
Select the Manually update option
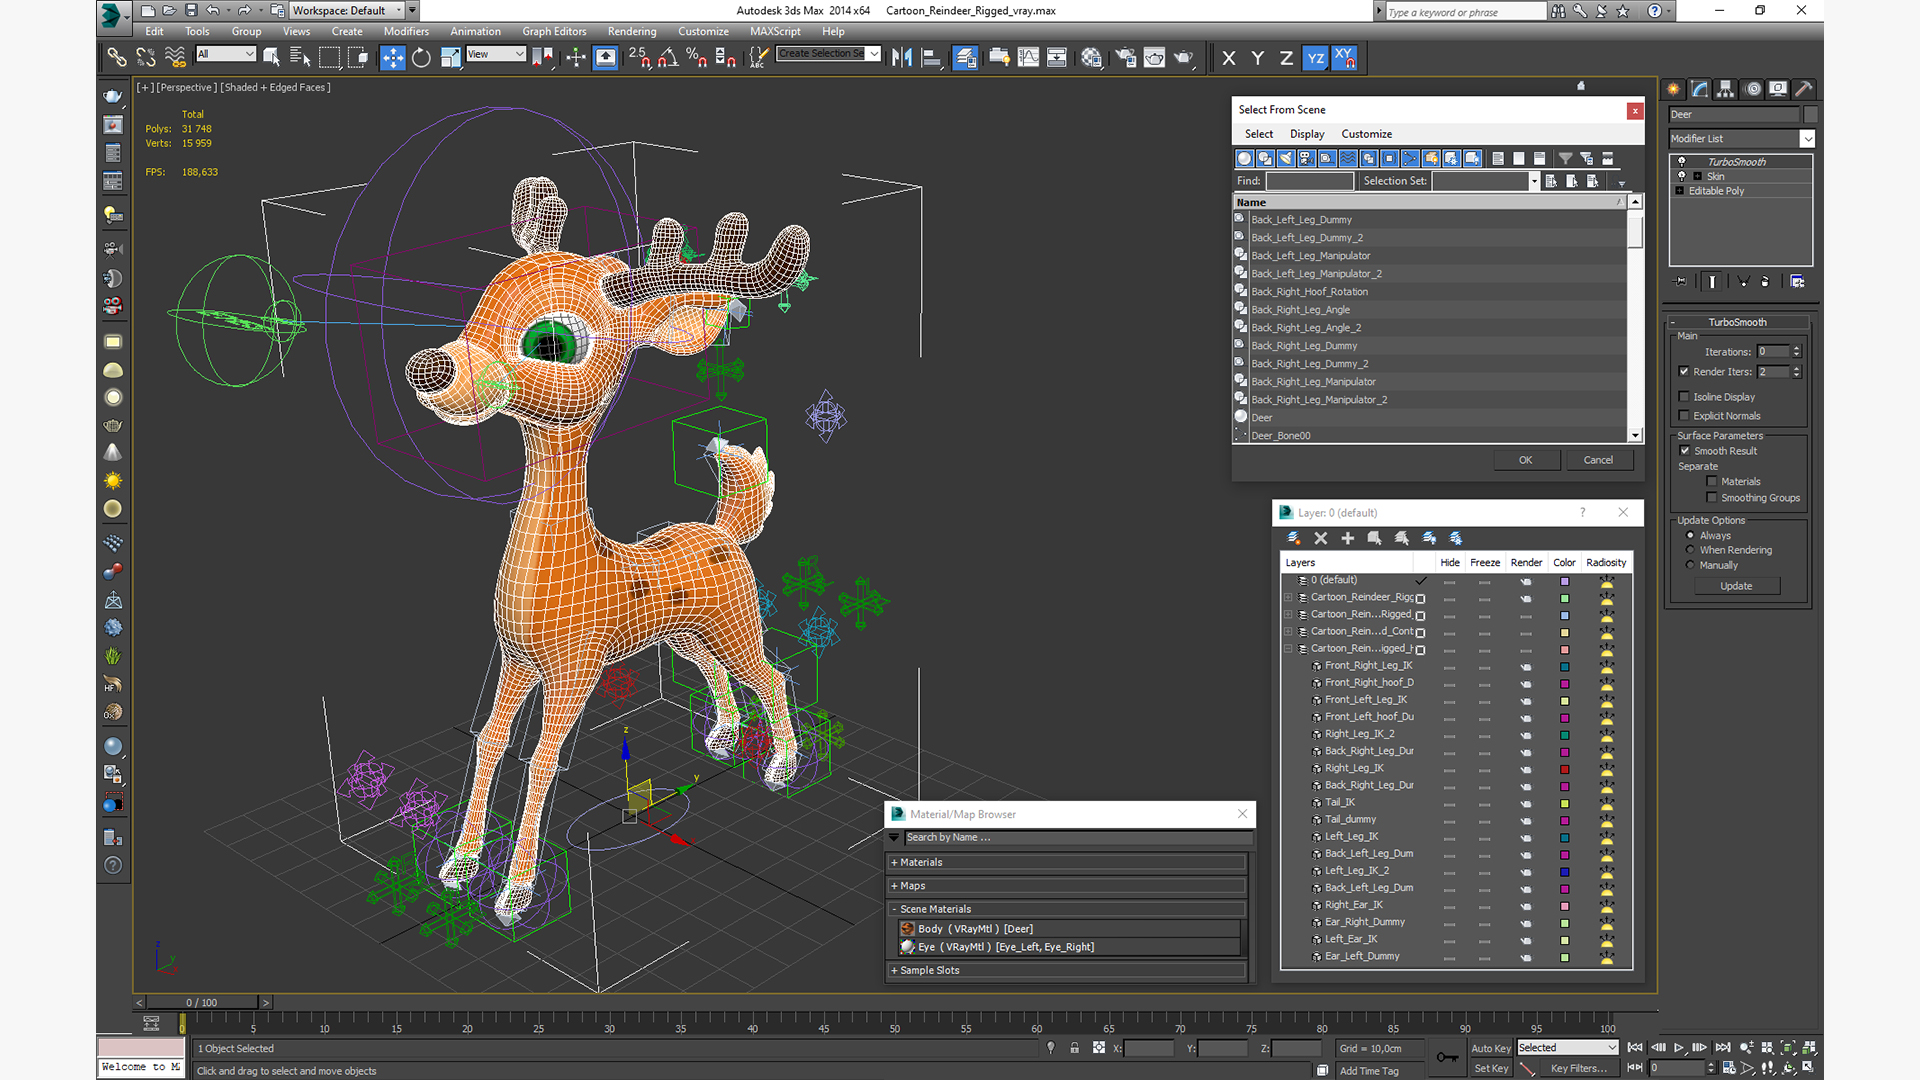1691,565
